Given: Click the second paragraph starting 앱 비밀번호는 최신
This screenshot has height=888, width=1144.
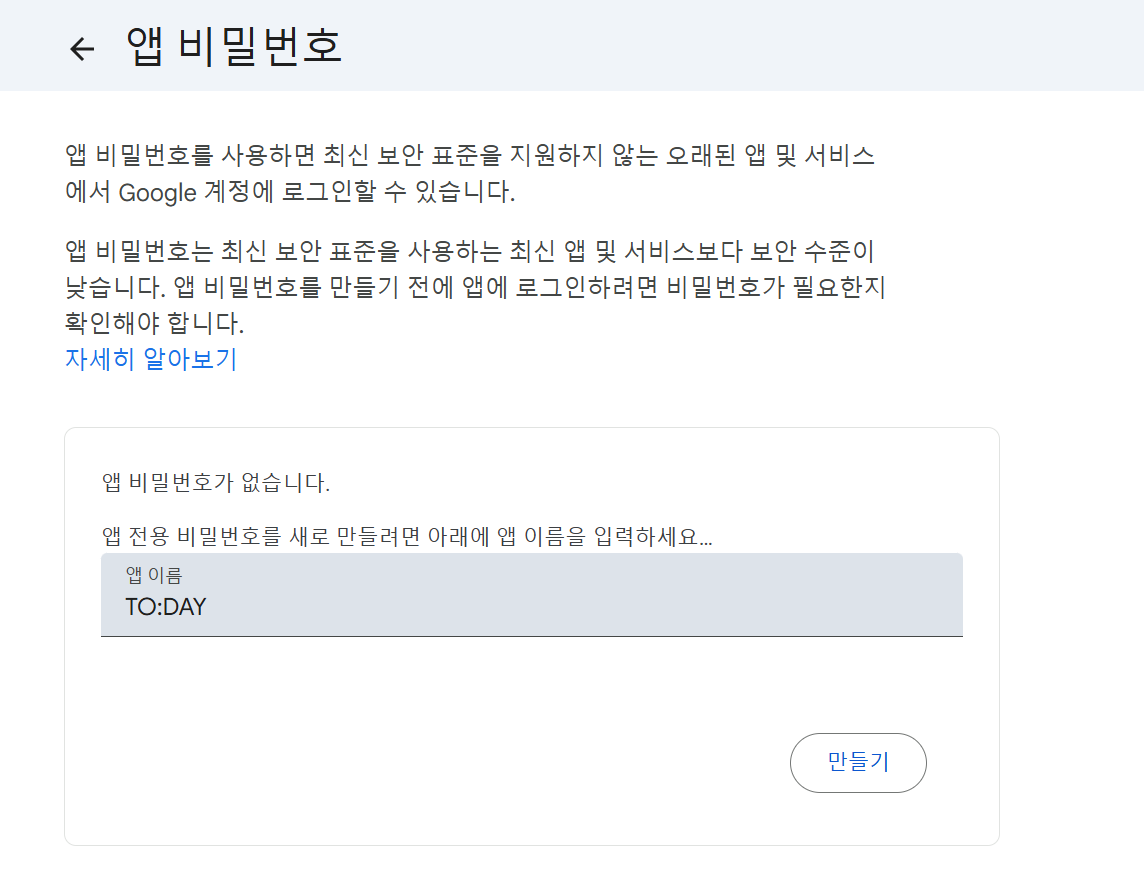Looking at the screenshot, I should point(475,287).
